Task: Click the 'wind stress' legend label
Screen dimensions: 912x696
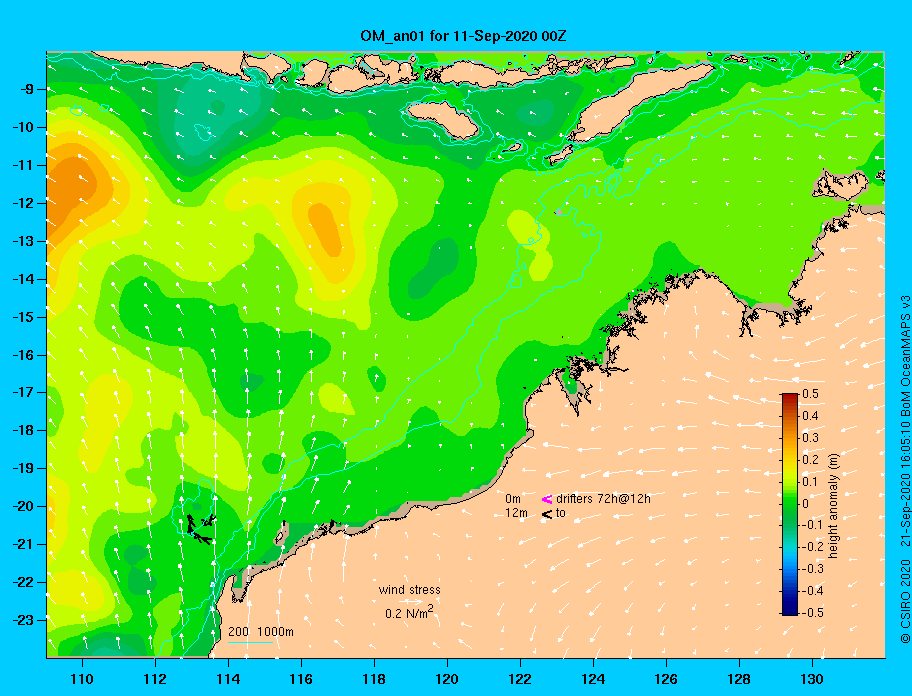Action: [409, 590]
